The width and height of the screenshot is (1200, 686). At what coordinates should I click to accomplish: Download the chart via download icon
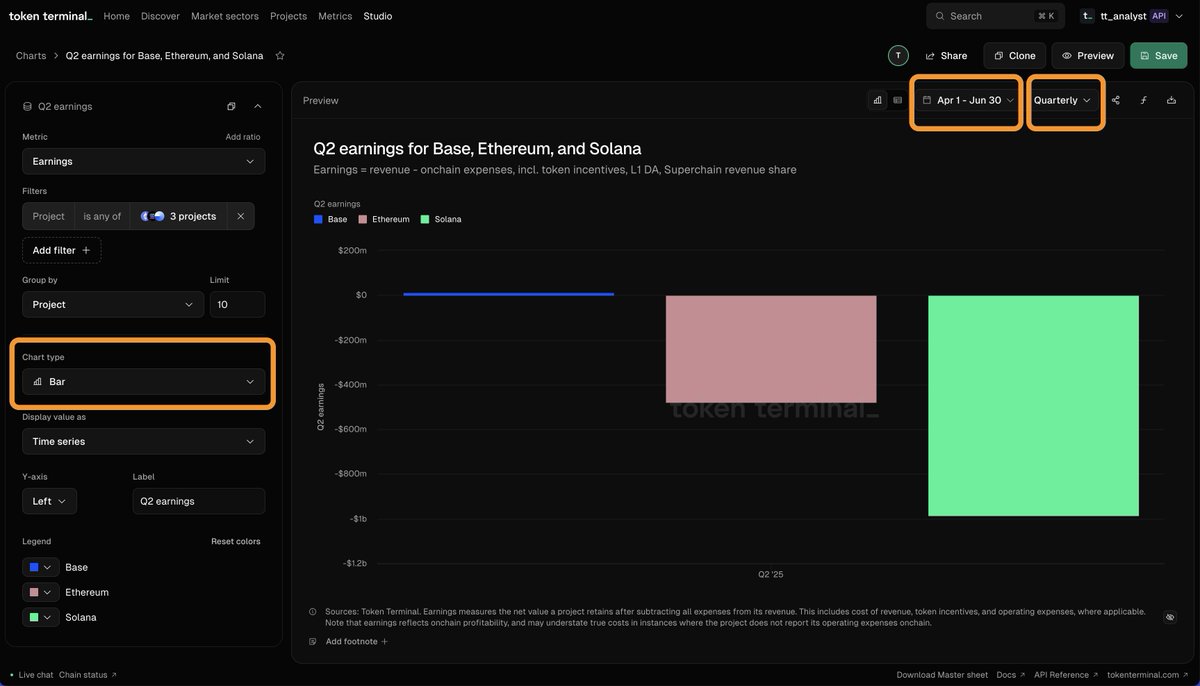click(1171, 100)
